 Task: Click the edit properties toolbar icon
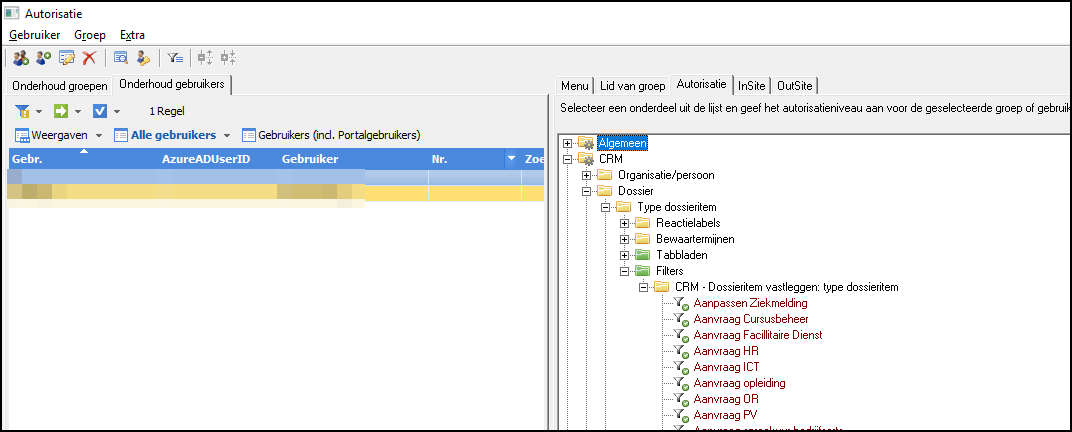click(67, 59)
